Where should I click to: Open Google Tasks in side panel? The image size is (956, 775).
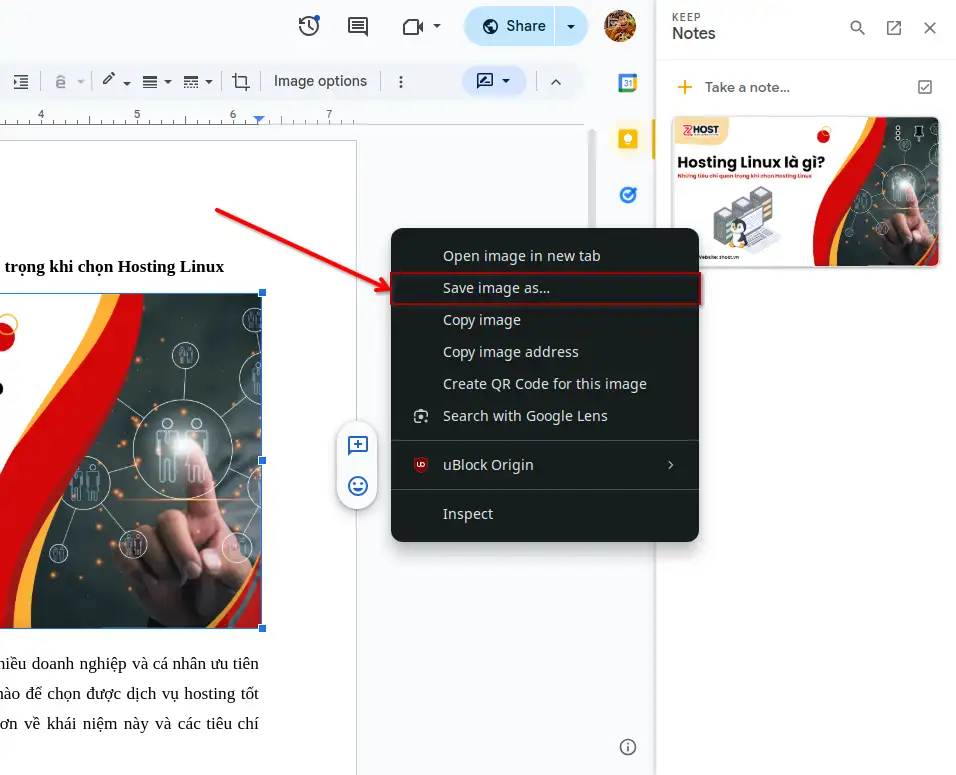click(628, 195)
